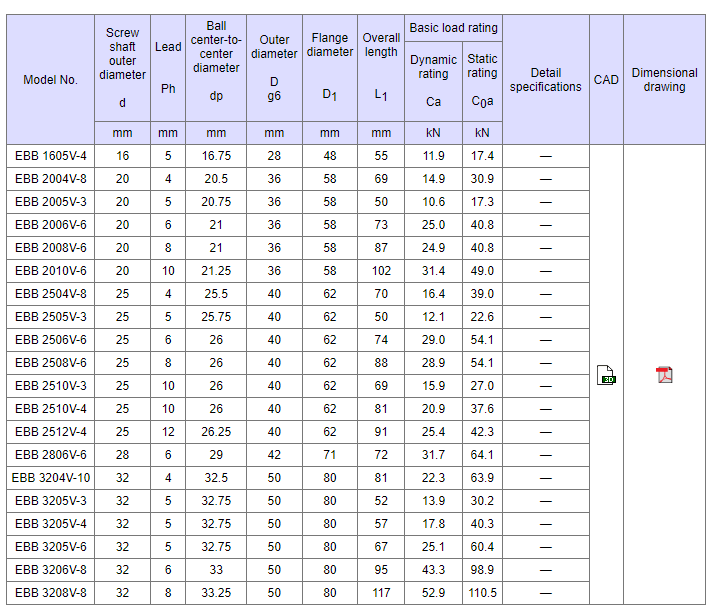Click dynamic rating value 52.9
Screen dimensions: 710x610
[433, 593]
